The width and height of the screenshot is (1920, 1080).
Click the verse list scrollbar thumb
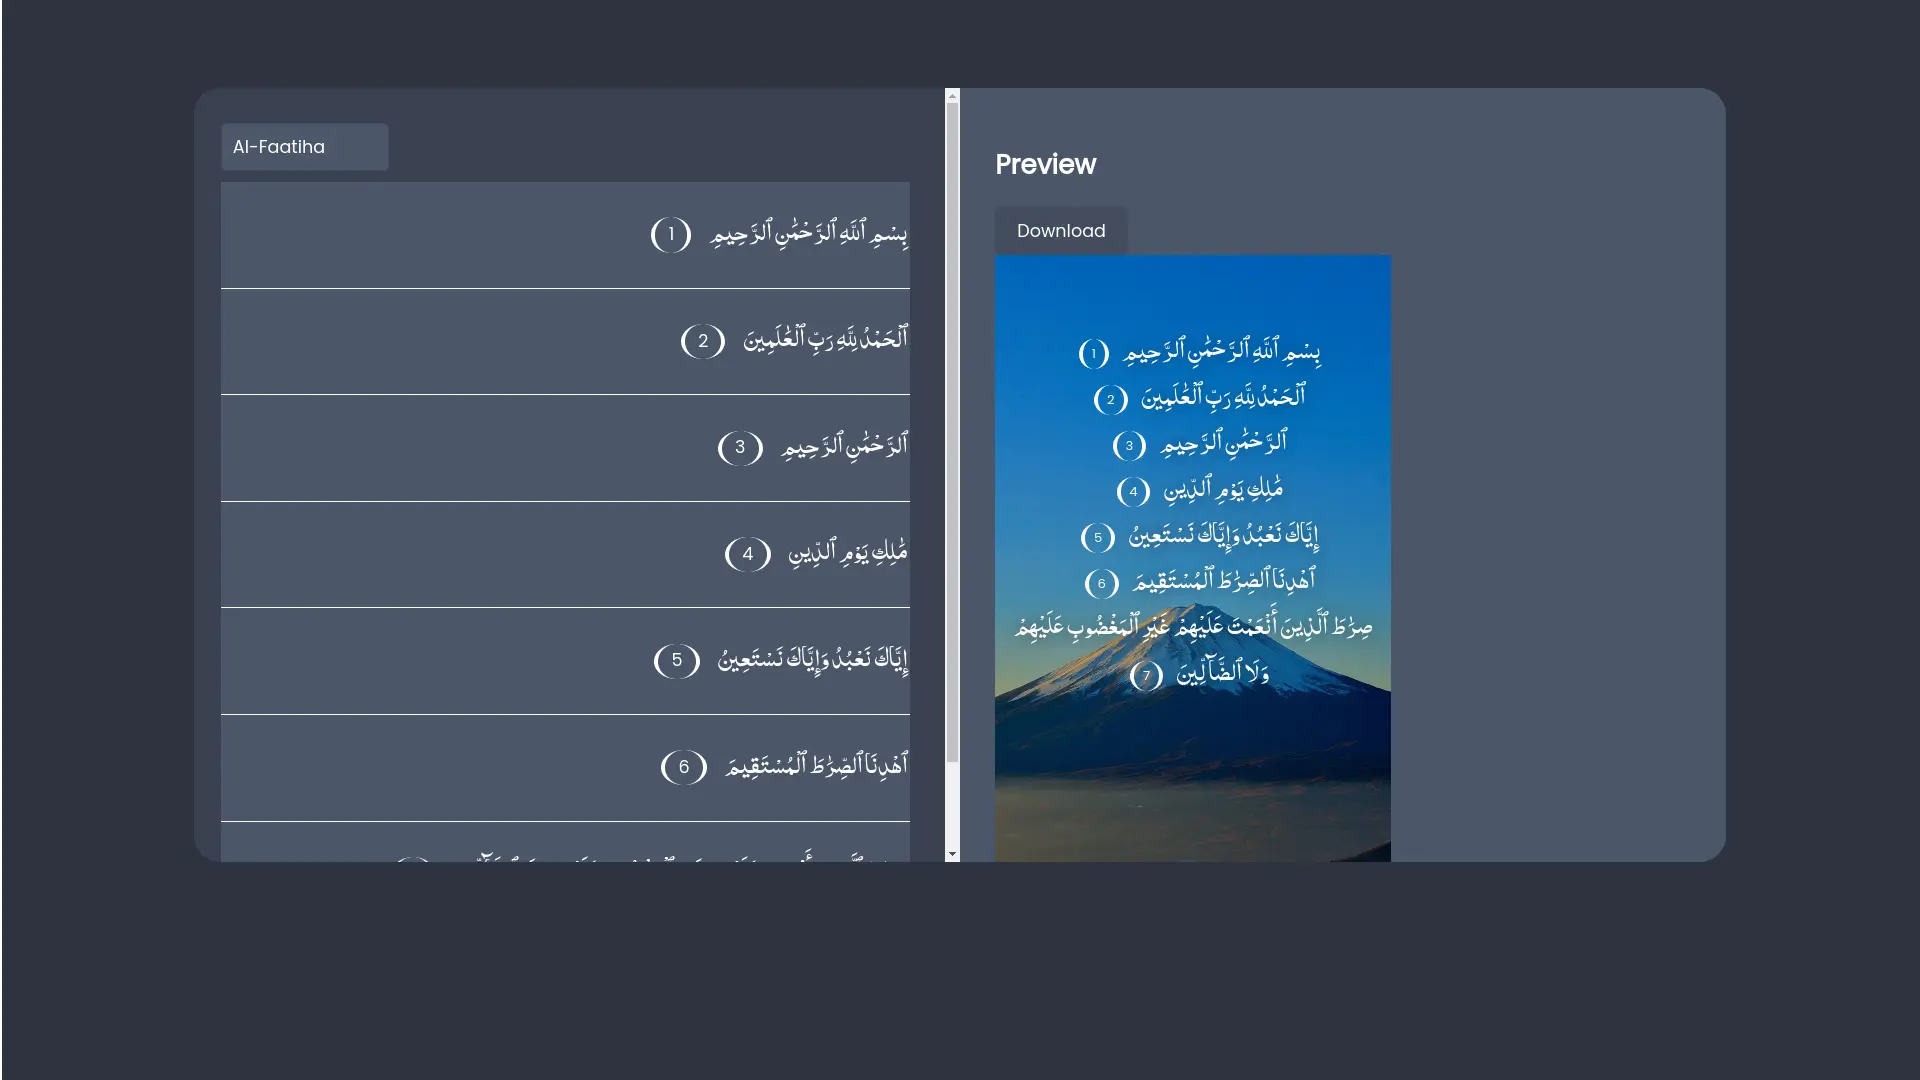tap(952, 430)
